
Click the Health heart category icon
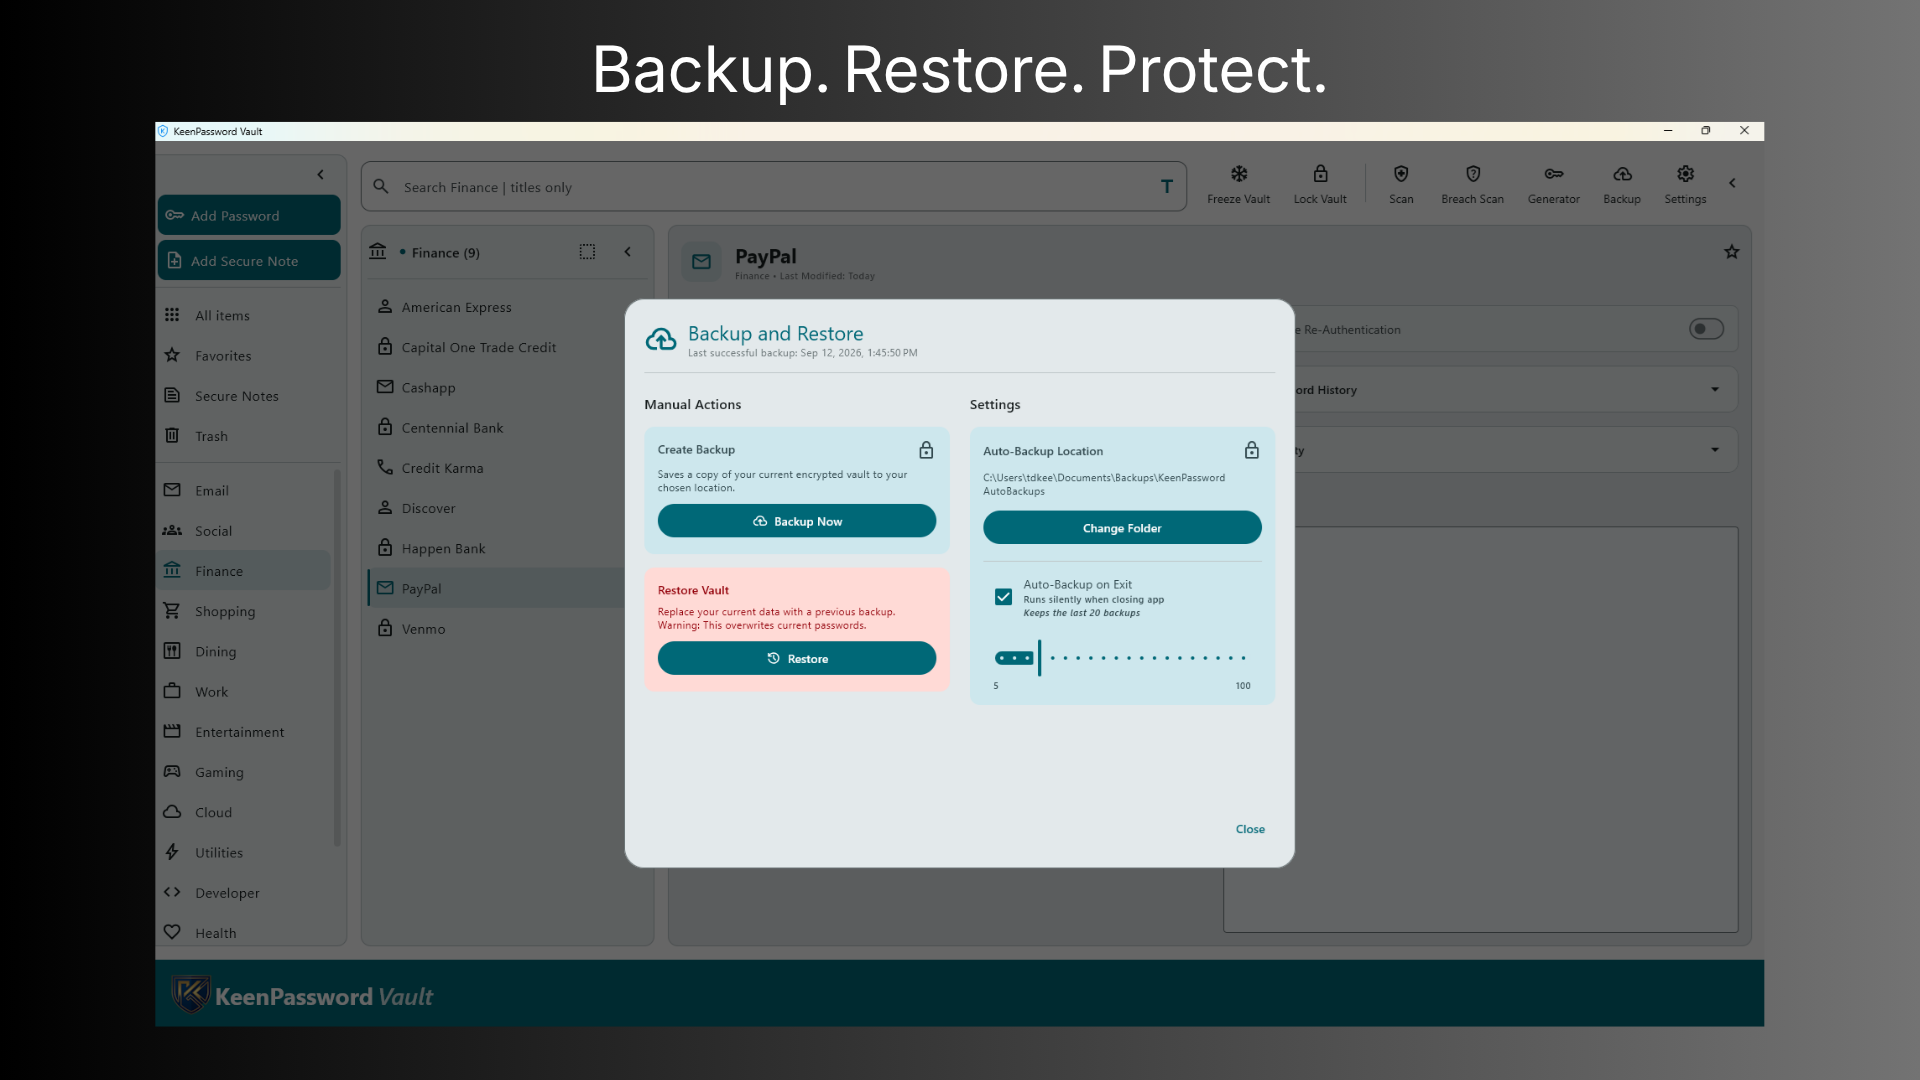coord(172,932)
